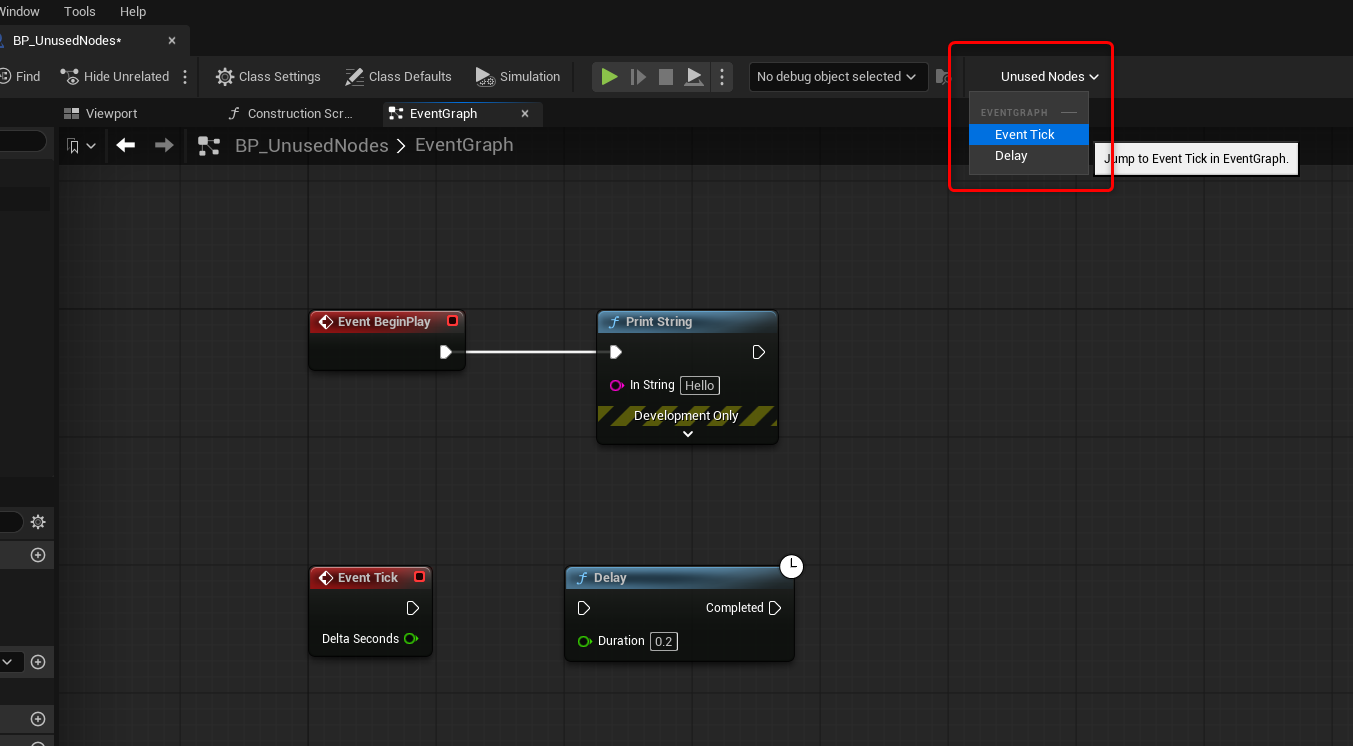Viewport: 1353px width, 746px height.
Task: Click the Stop simulation icon
Action: [x=666, y=77]
